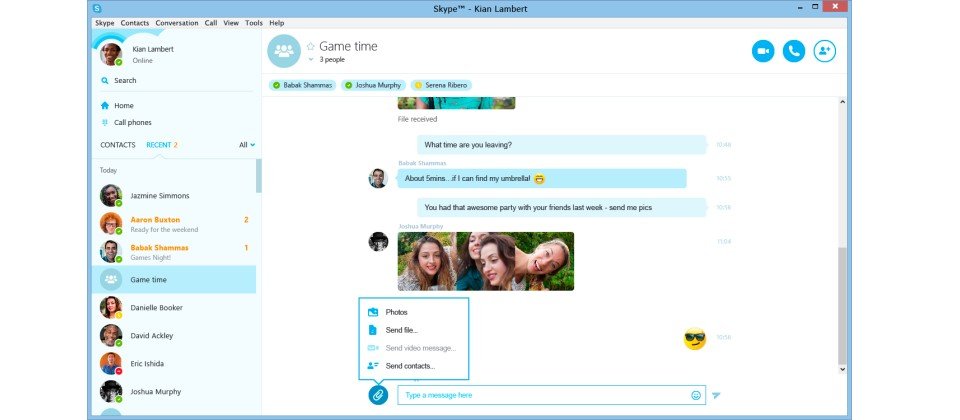
Task: Add people to the Game time conversation
Action: pyautogui.click(x=825, y=51)
